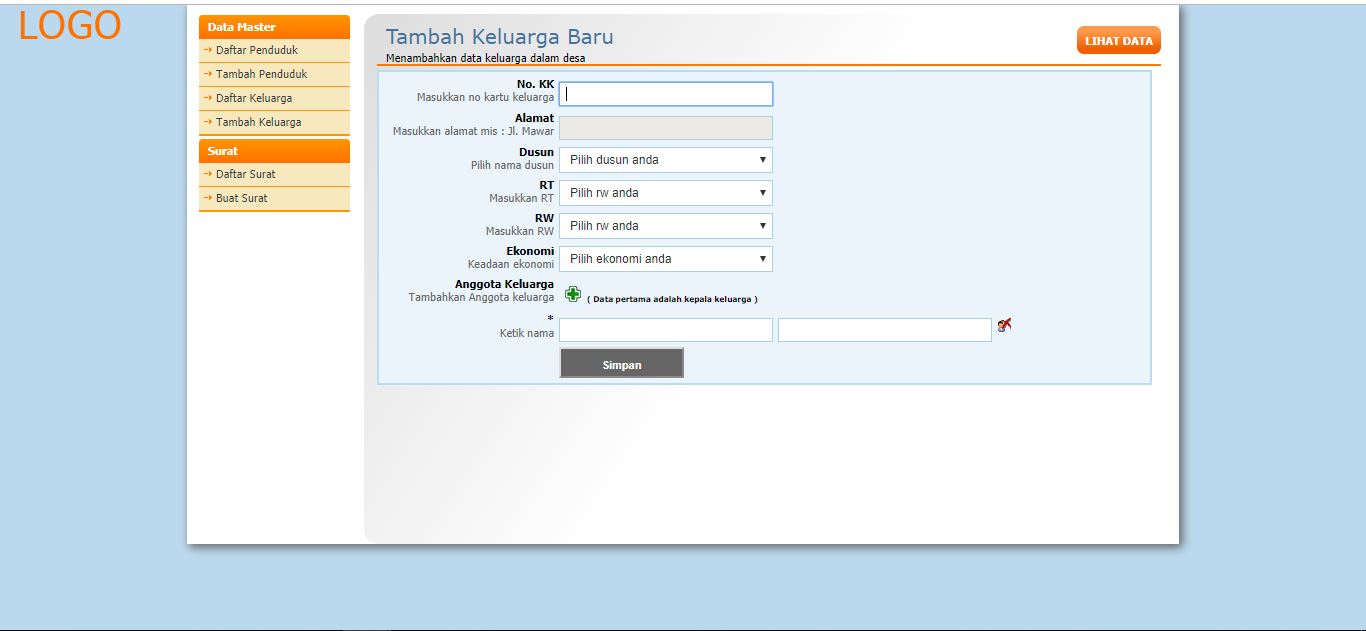Open the "Pilih dusun anda" dropdown
The width and height of the screenshot is (1366, 631).
tap(666, 159)
